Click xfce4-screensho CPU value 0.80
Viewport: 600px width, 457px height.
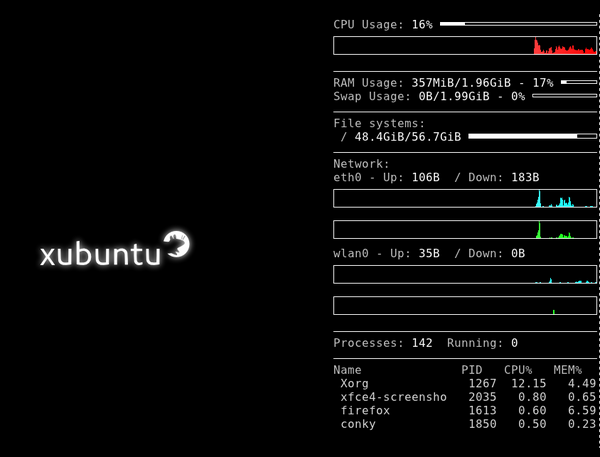[x=532, y=397]
